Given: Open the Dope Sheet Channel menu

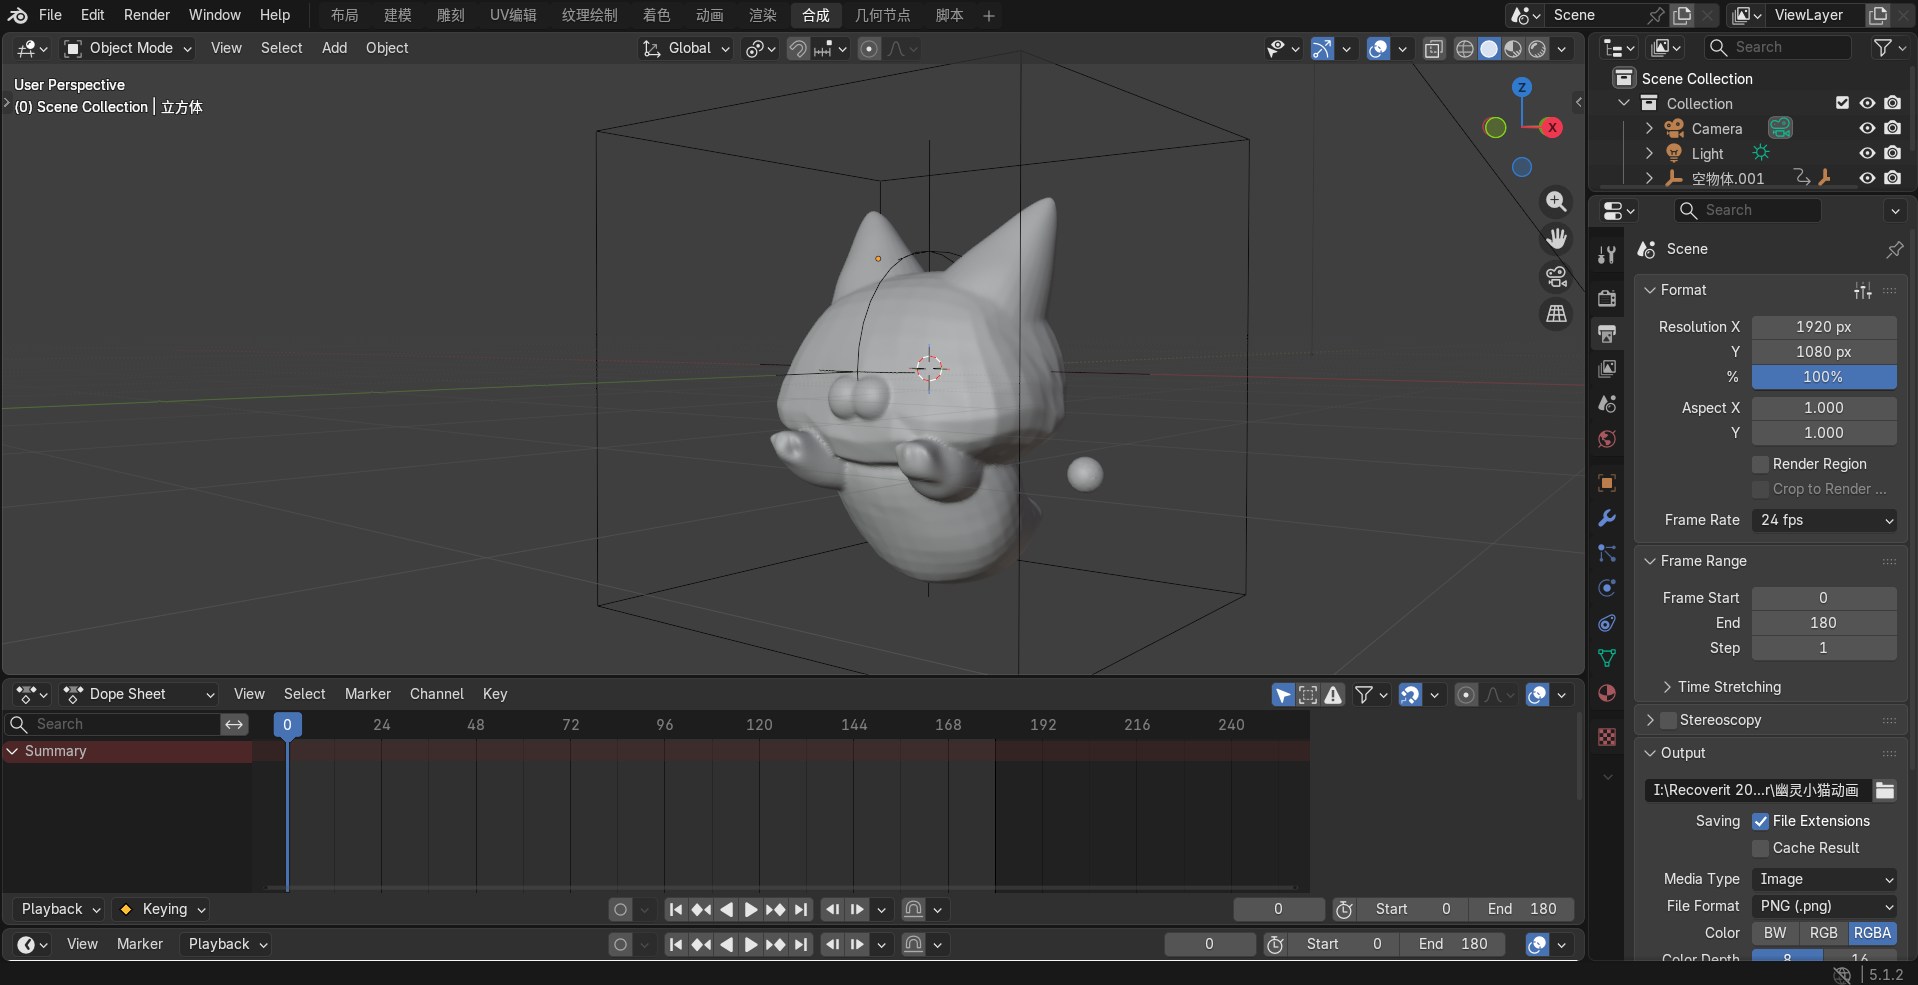Looking at the screenshot, I should pyautogui.click(x=436, y=694).
